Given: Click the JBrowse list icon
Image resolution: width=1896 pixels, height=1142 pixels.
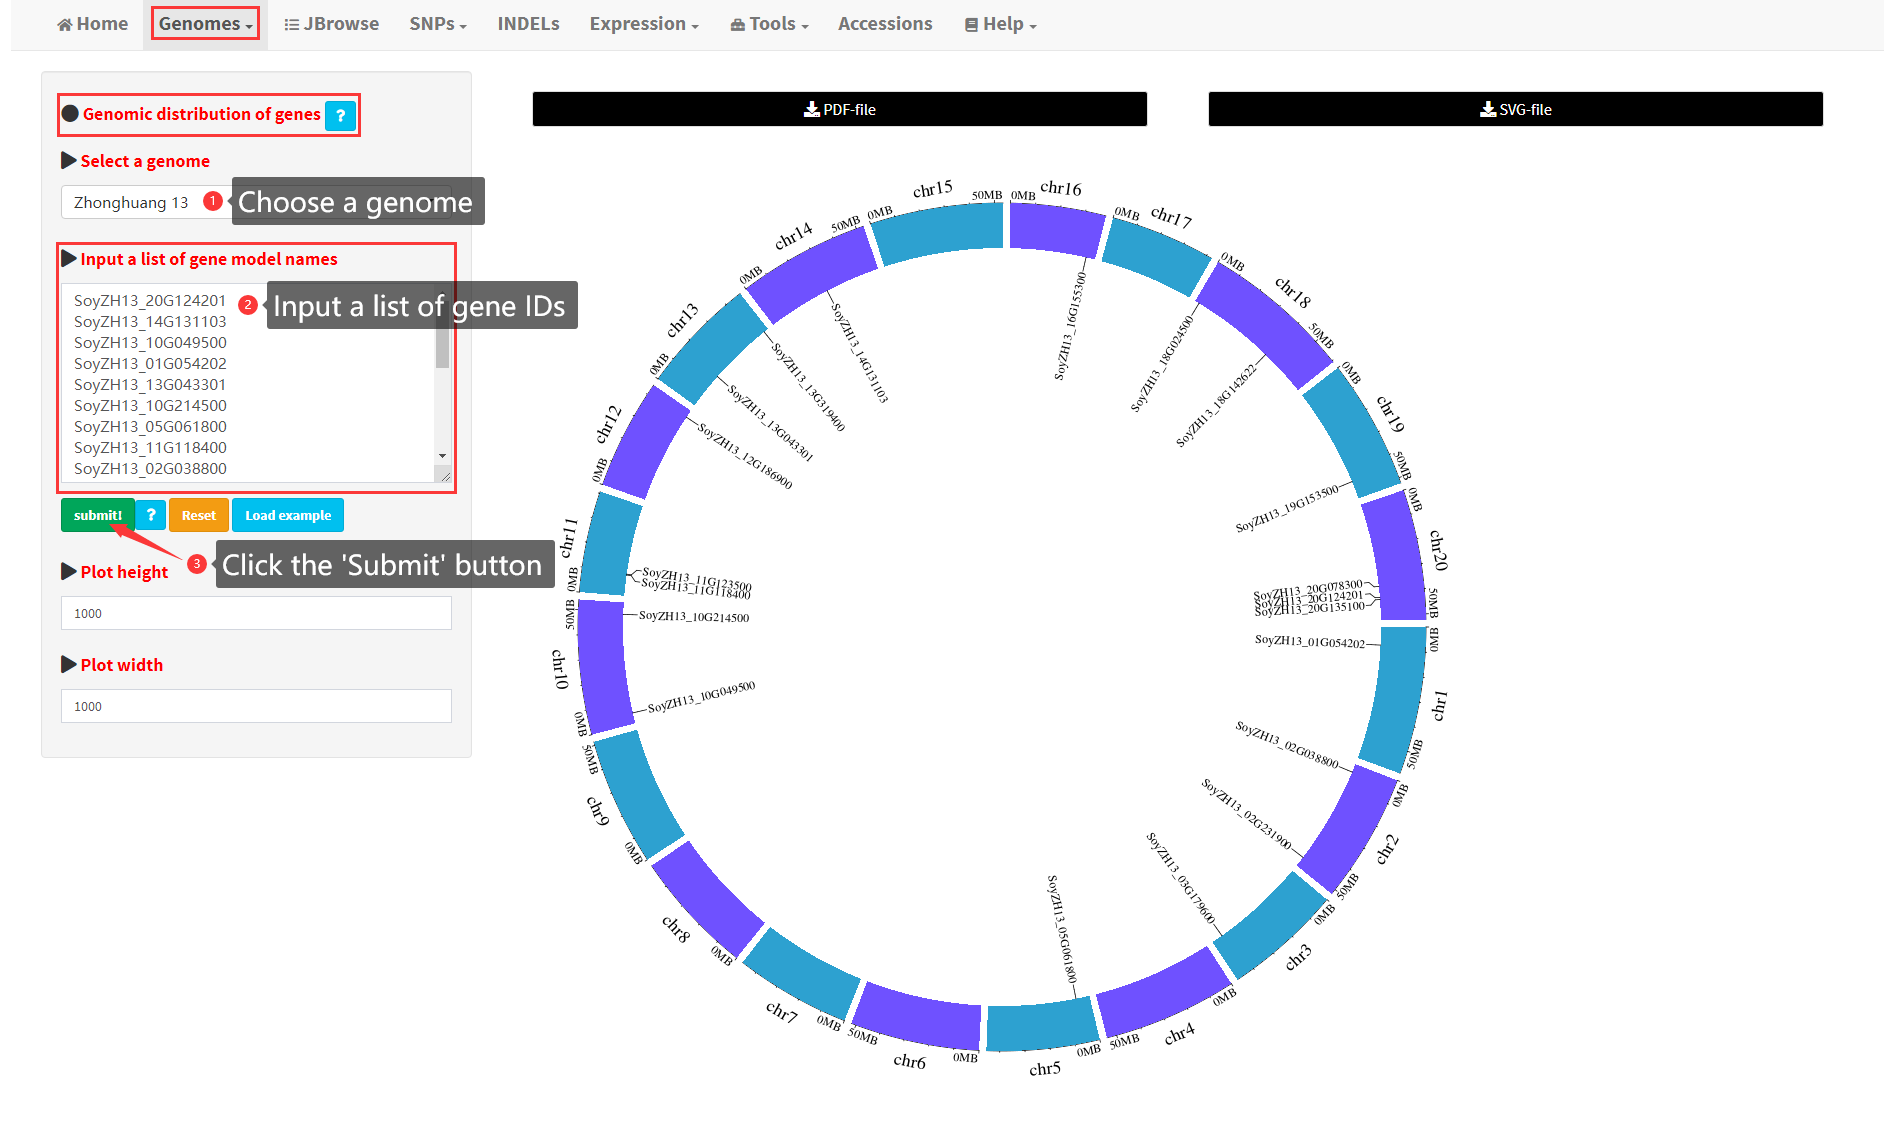Looking at the screenshot, I should pyautogui.click(x=291, y=25).
